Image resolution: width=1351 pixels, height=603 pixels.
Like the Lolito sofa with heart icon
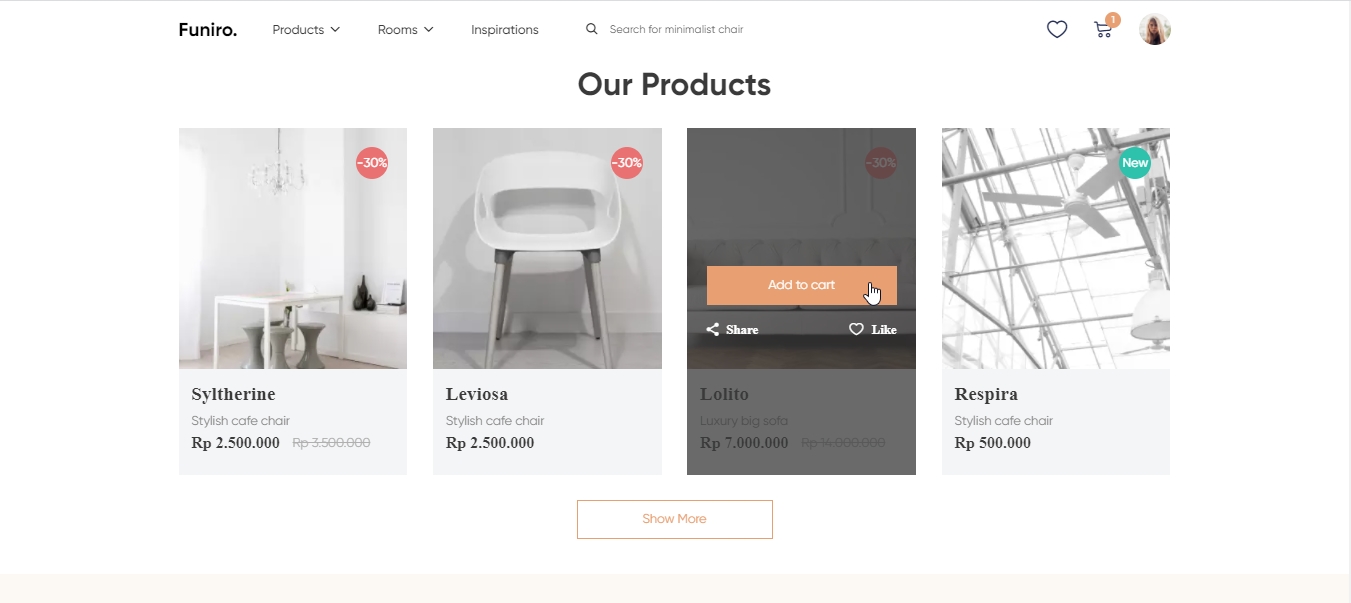[x=856, y=330]
